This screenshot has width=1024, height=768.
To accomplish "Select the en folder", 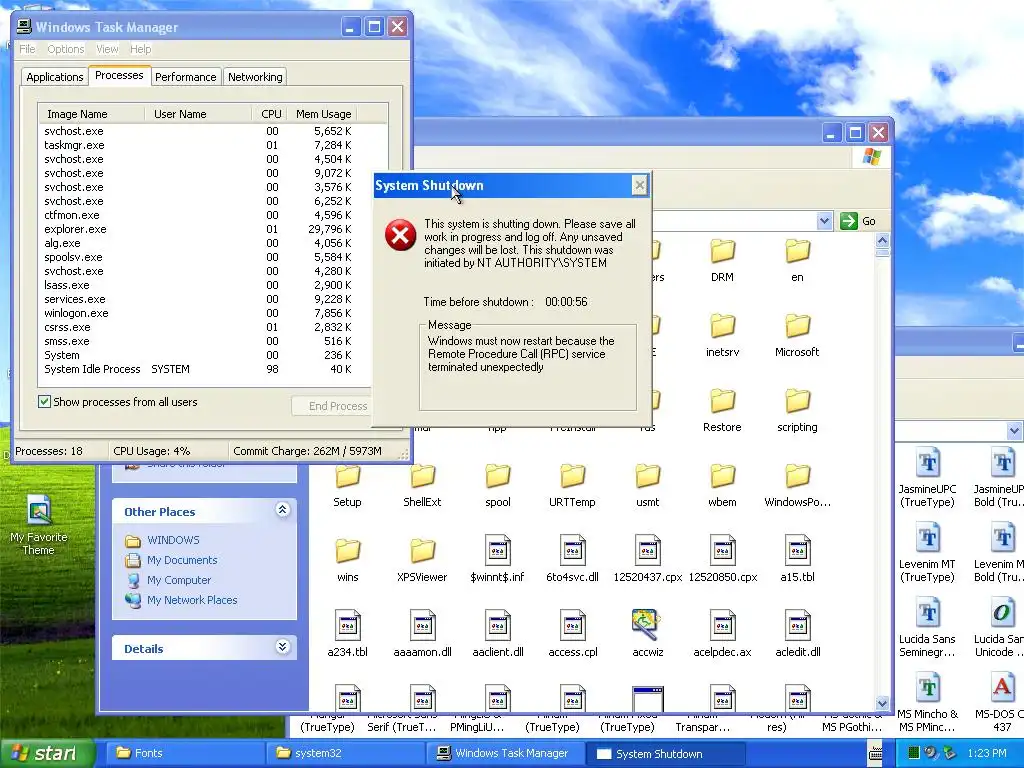I will pyautogui.click(x=797, y=260).
